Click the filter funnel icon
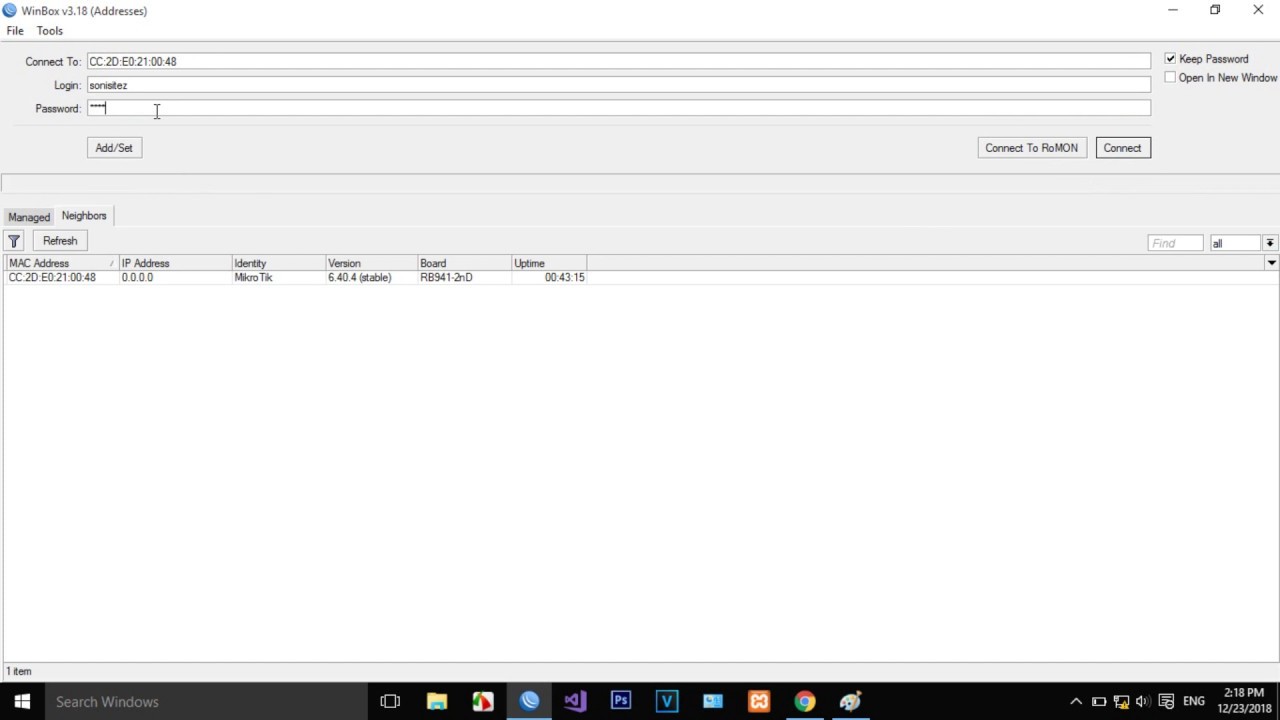Viewport: 1280px width, 720px height. coord(14,241)
